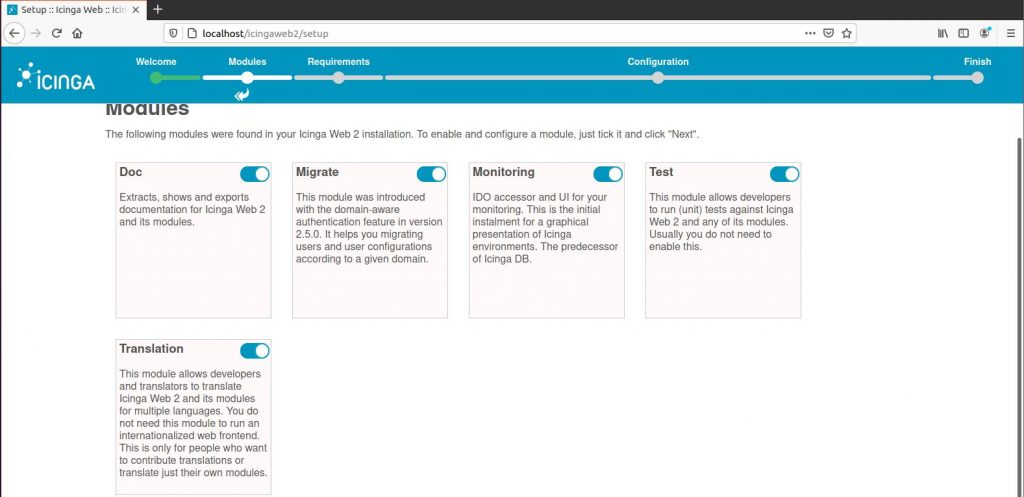The image size is (1024, 497).
Task: Click the page vertical scrollbar
Action: (x=1019, y=316)
